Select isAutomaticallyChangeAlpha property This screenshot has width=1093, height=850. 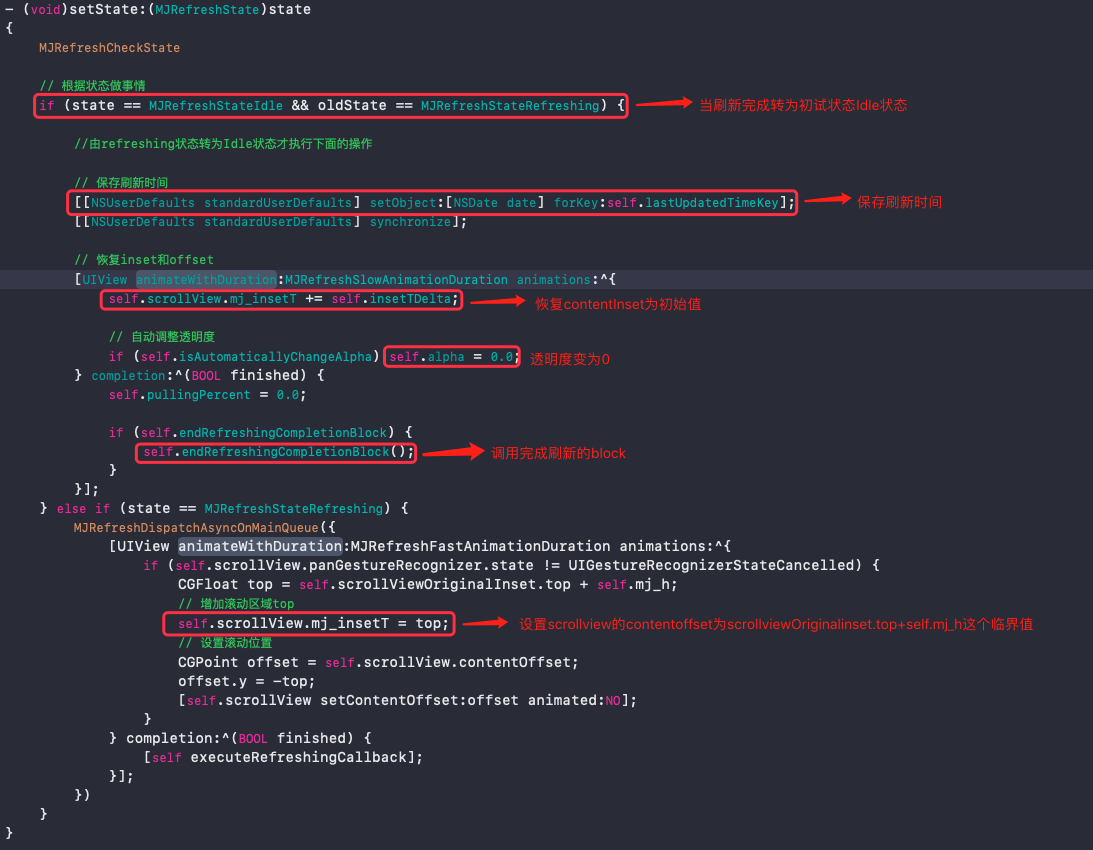(275, 356)
